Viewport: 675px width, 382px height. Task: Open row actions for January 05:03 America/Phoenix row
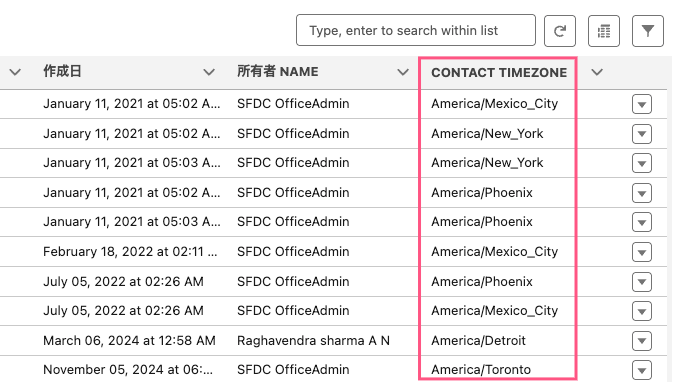(642, 222)
